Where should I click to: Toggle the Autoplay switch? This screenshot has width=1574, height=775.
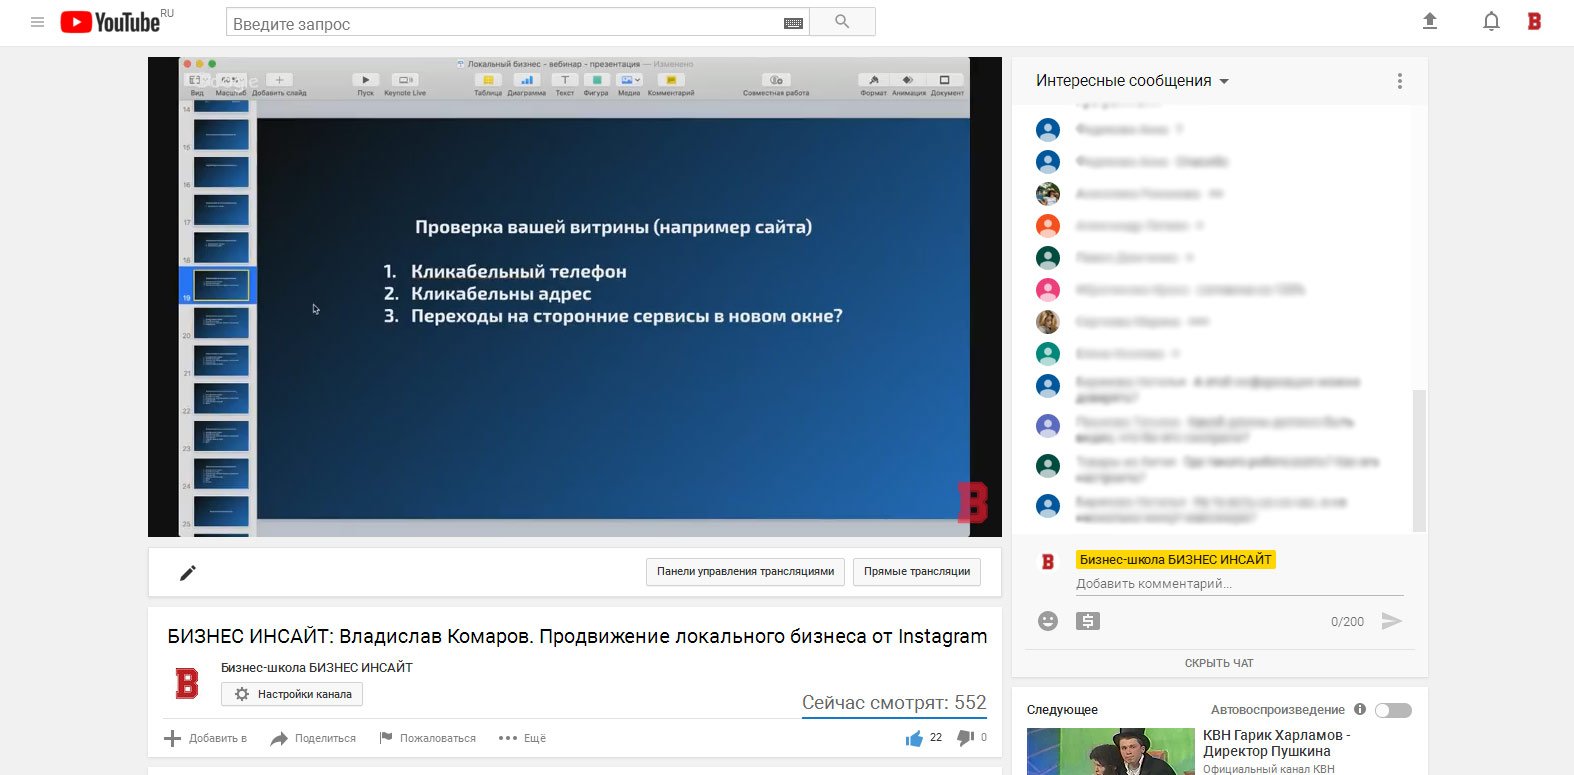click(1393, 710)
